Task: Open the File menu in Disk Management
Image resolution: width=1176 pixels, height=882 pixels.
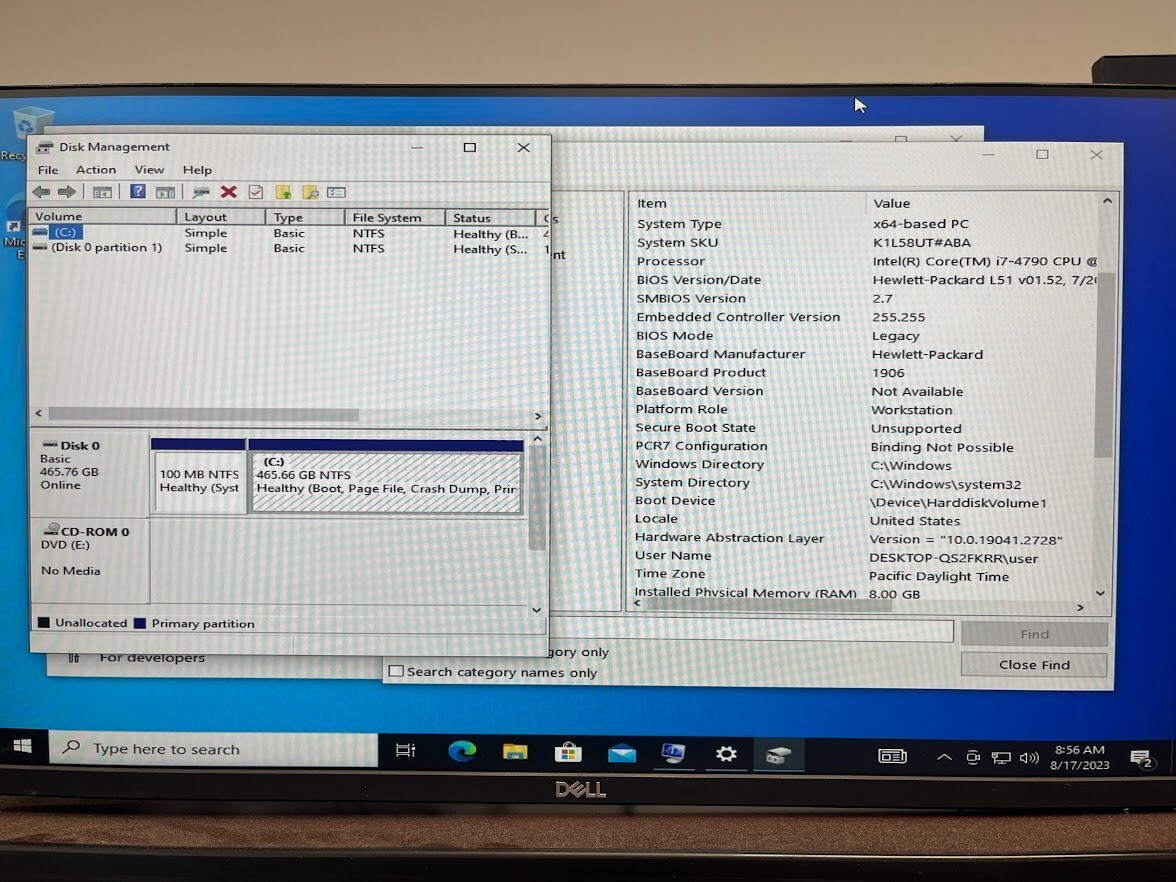Action: (48, 170)
